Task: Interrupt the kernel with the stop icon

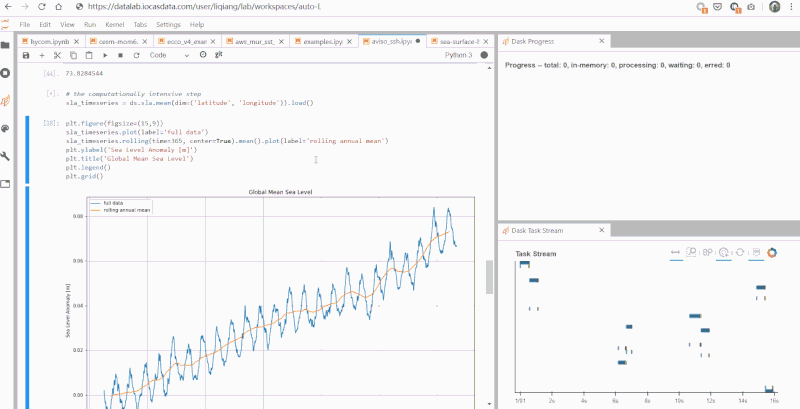Action: point(120,55)
